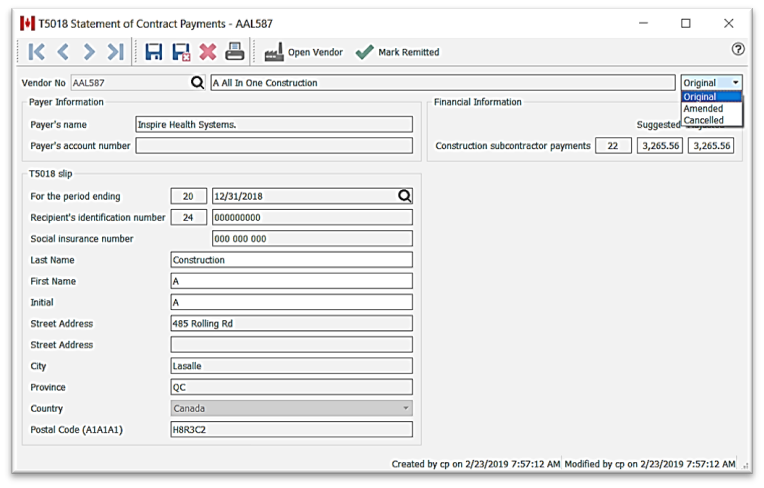Go to the first record
This screenshot has height=488, width=764.
[x=37, y=52]
